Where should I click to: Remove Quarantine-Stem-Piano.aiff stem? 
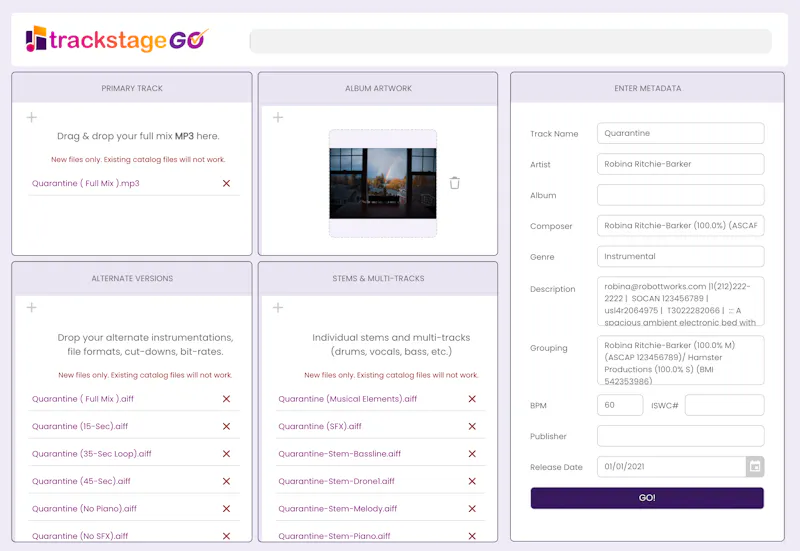[x=472, y=536]
